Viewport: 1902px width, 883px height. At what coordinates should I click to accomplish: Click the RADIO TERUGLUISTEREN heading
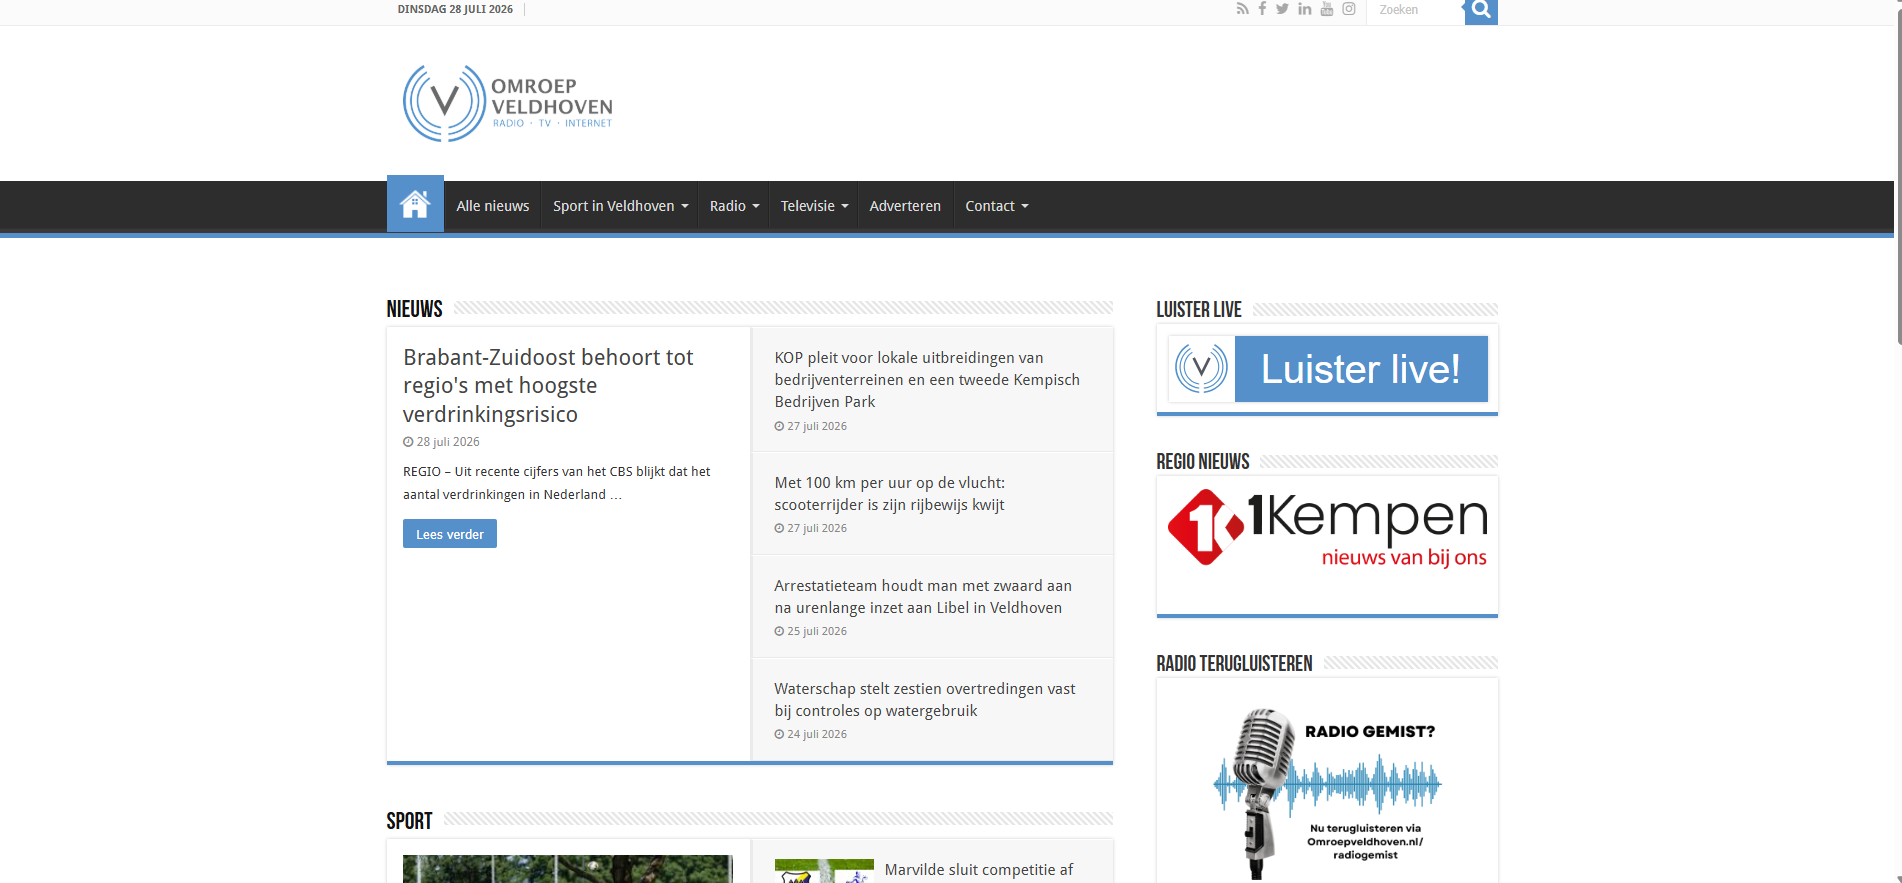tap(1234, 664)
